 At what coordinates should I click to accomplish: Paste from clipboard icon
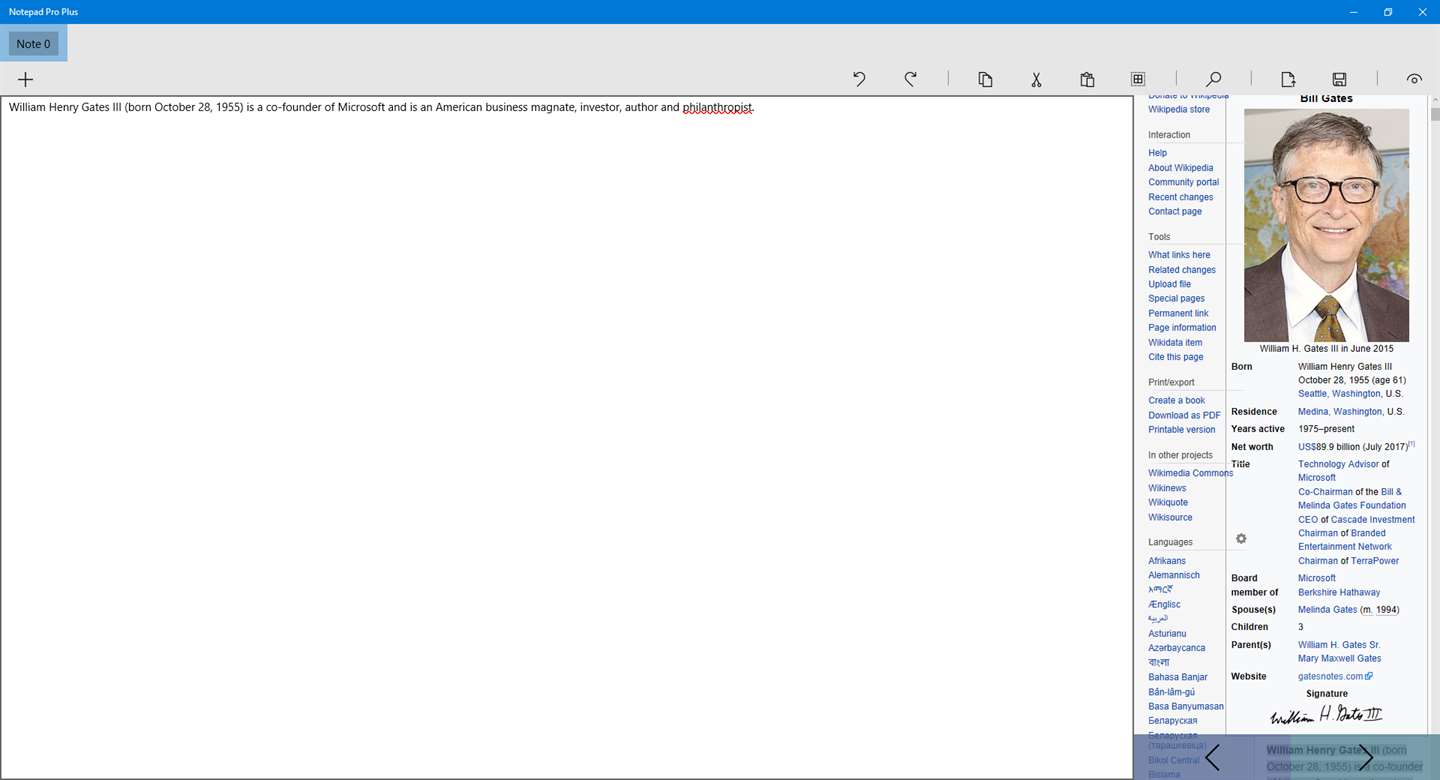1087,79
